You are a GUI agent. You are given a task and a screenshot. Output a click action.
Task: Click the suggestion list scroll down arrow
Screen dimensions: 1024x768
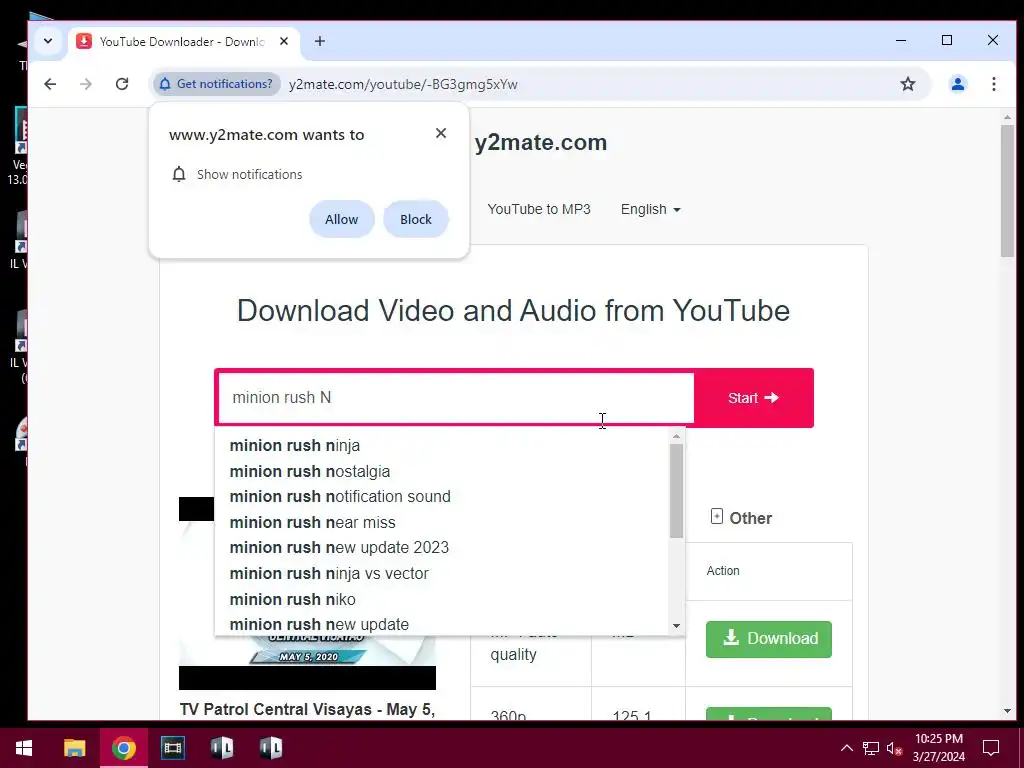[x=677, y=626]
